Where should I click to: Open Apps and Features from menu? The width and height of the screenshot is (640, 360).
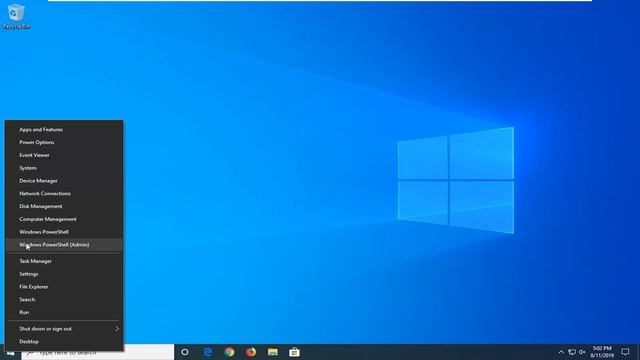(x=64, y=129)
